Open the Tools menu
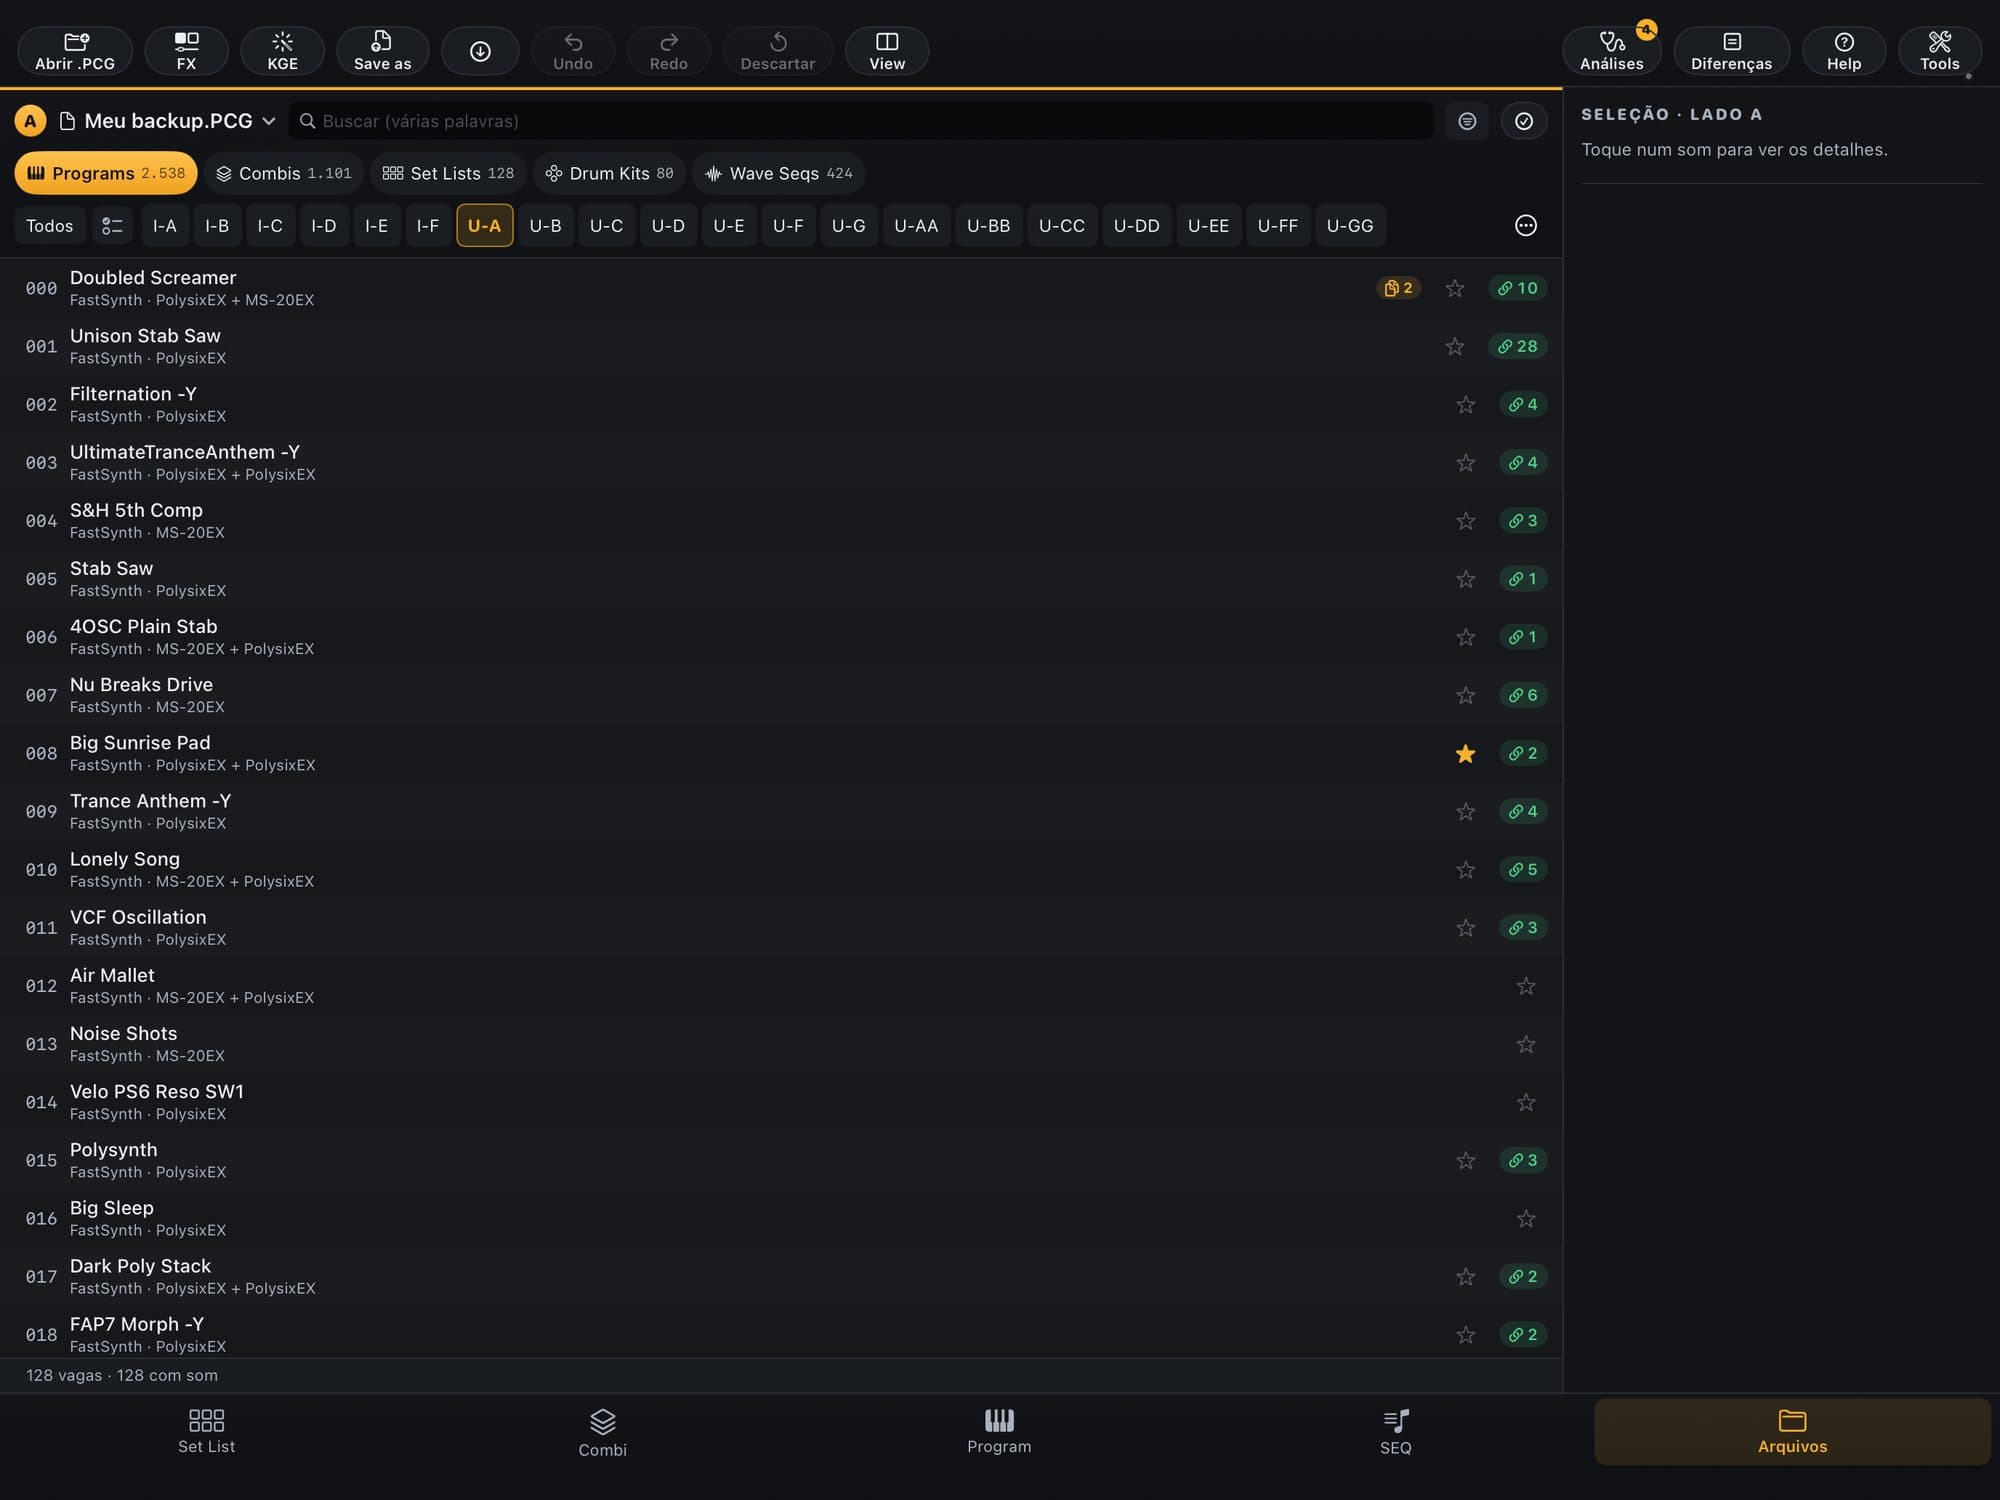The image size is (2000, 1500). 1939,51
